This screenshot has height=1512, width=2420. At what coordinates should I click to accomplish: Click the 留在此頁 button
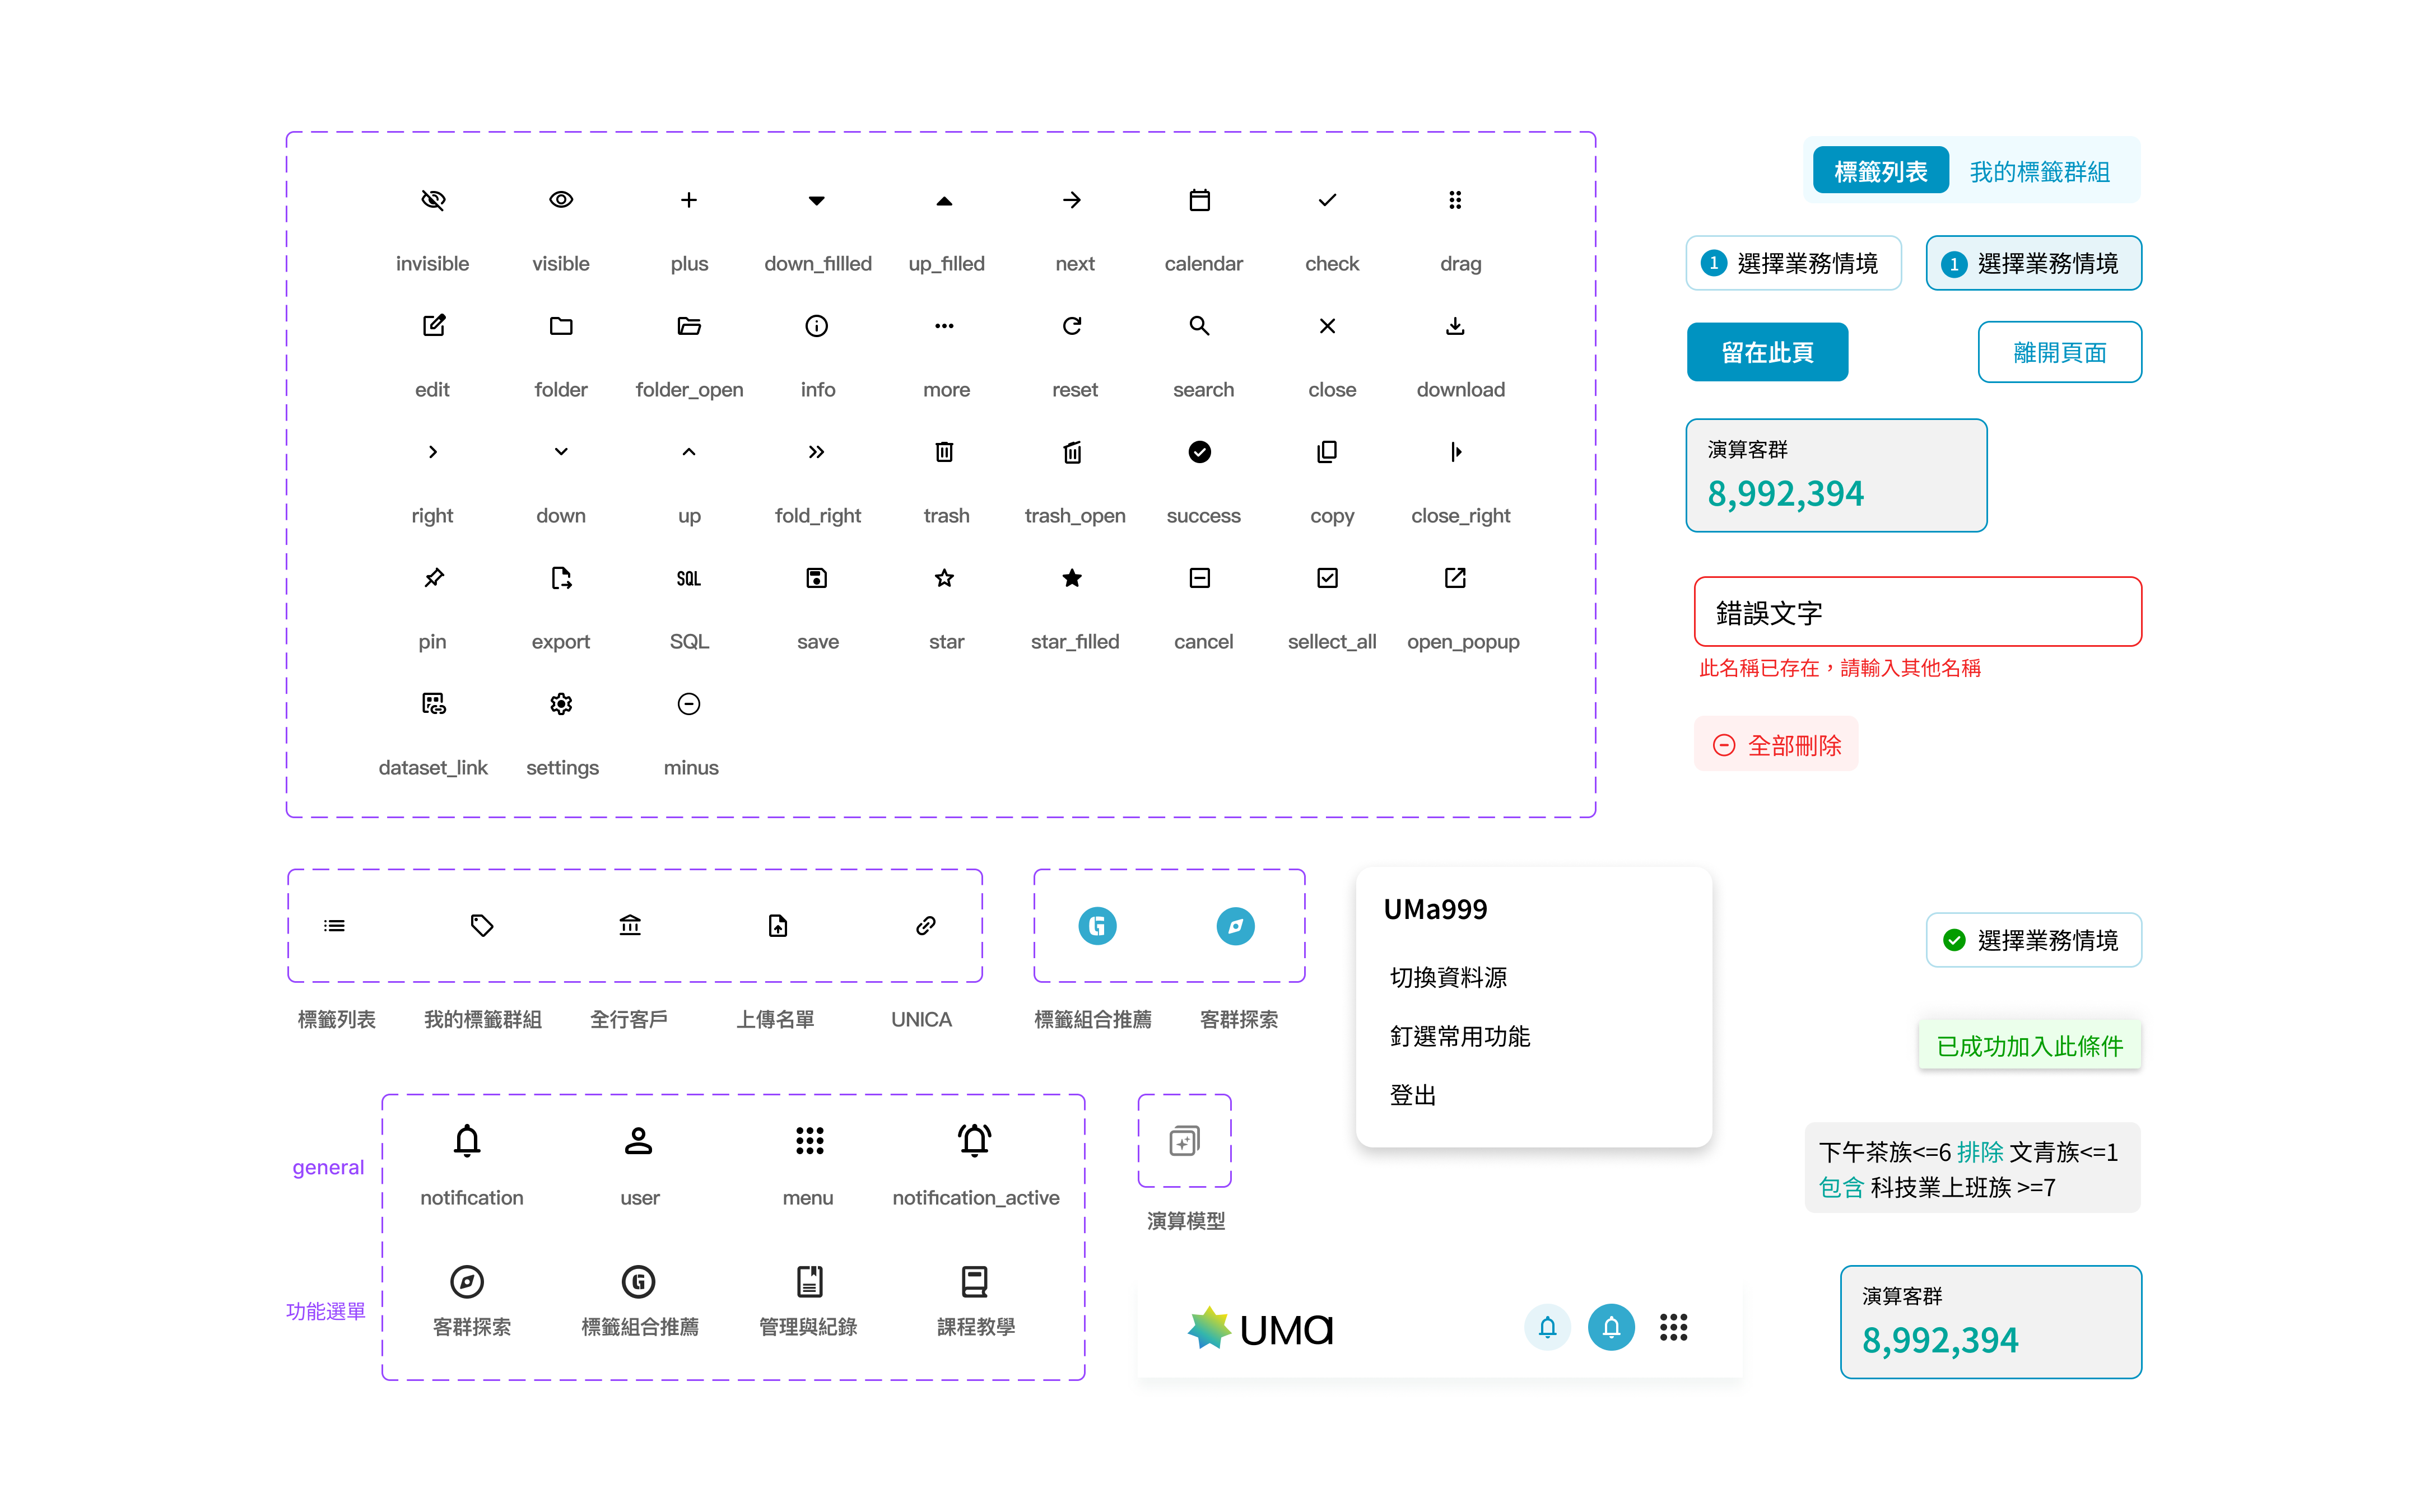point(1767,352)
